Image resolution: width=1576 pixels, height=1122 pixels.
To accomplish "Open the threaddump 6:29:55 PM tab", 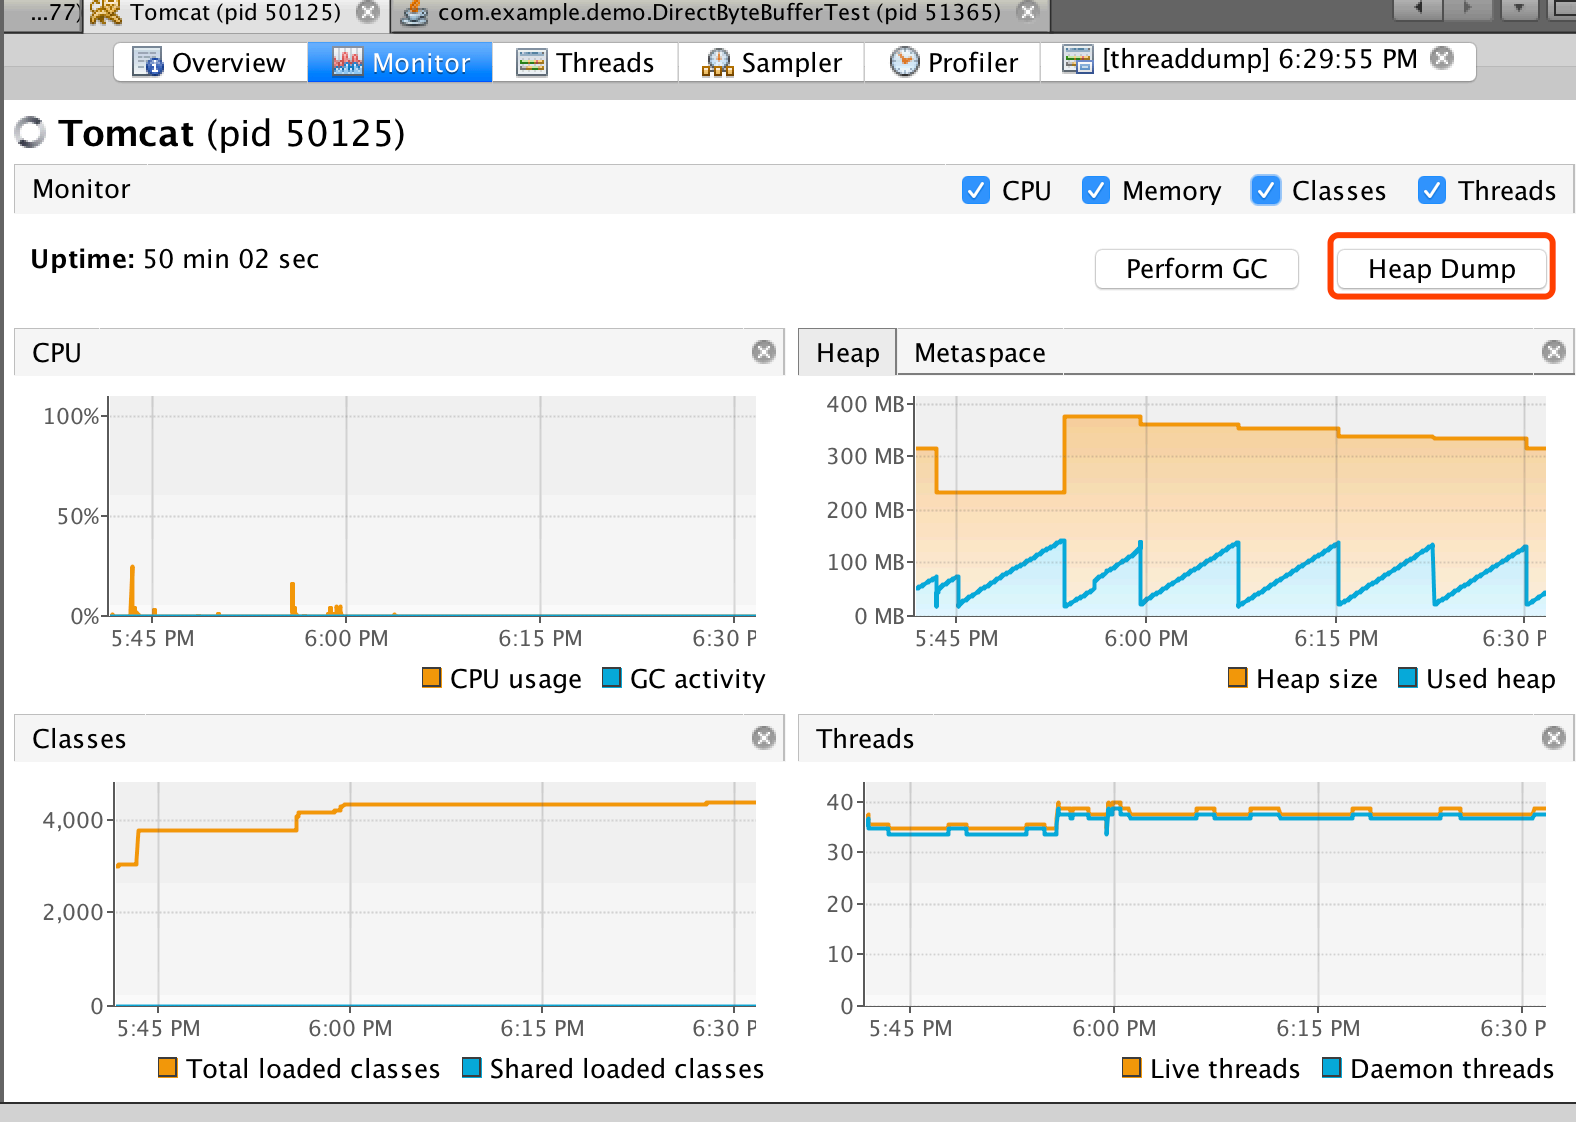I will tap(1259, 60).
